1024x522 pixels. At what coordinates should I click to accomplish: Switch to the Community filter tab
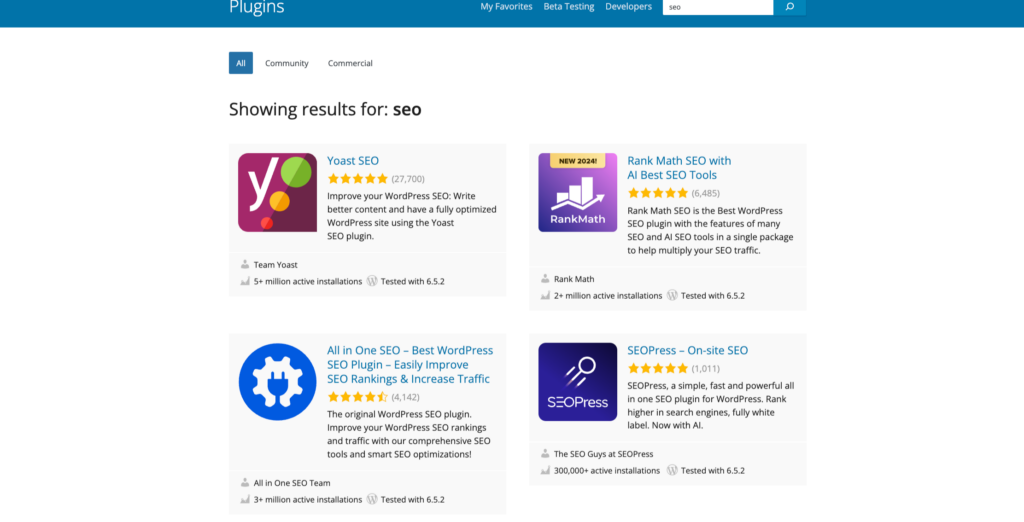coord(287,63)
